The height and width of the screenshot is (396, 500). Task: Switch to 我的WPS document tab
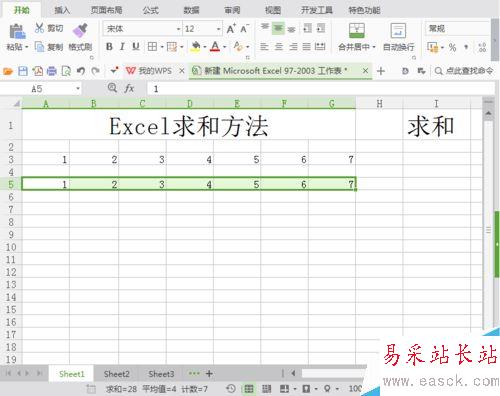[x=149, y=71]
